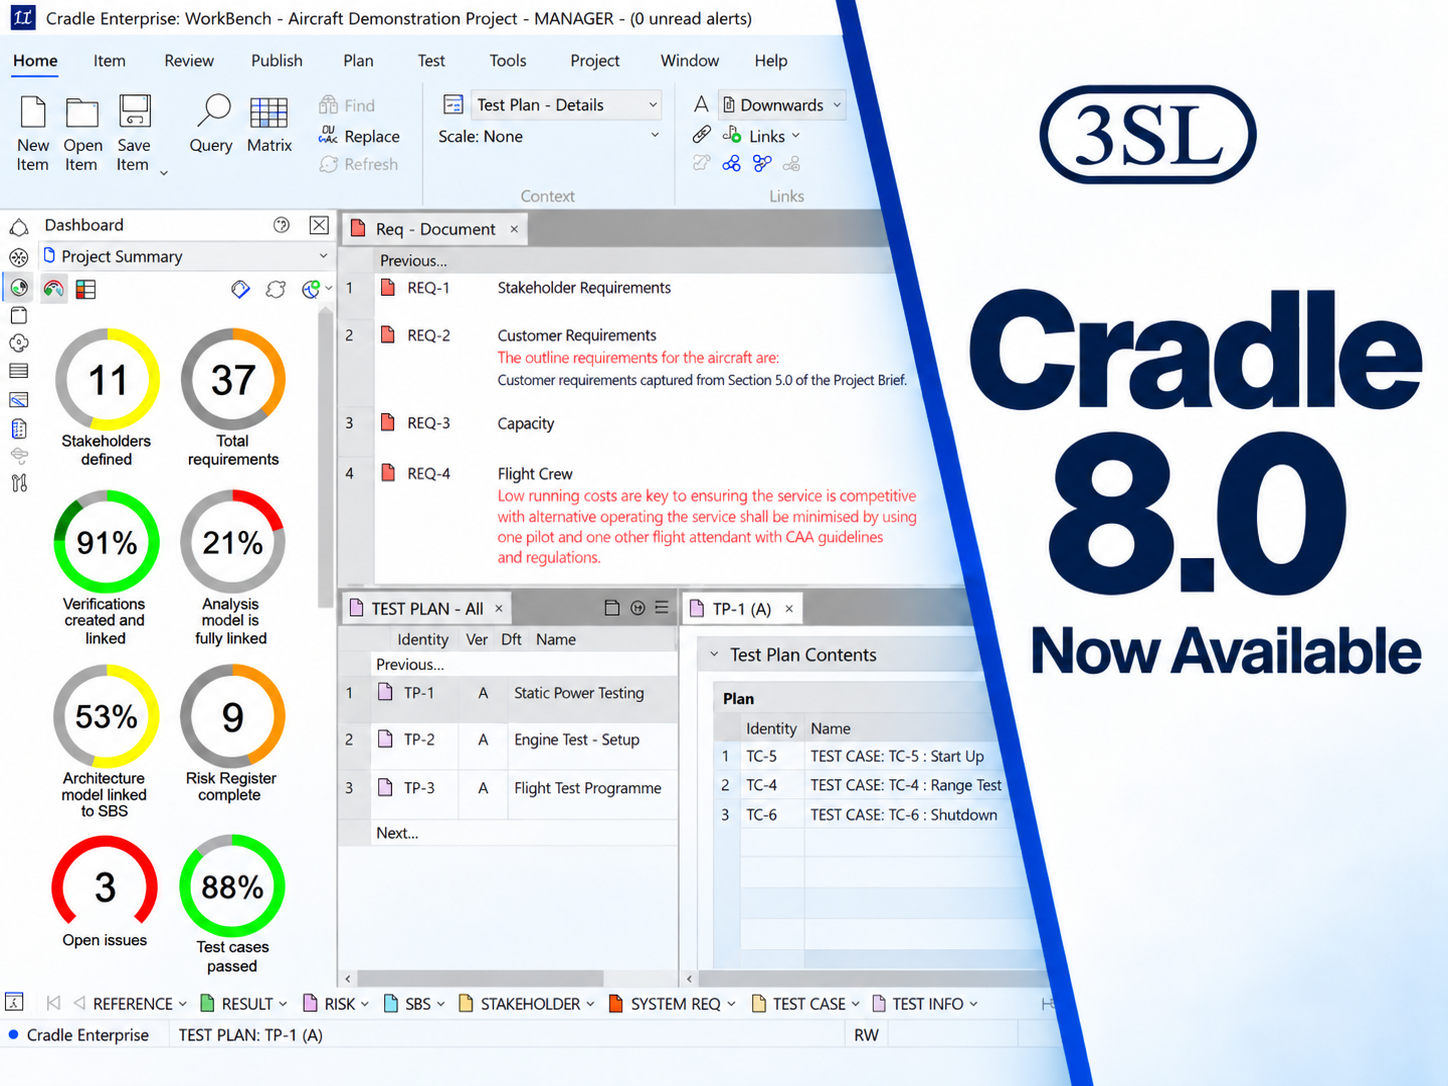Switch dashboard to coloured table view
Viewport: 1448px width, 1086px height.
(86, 289)
